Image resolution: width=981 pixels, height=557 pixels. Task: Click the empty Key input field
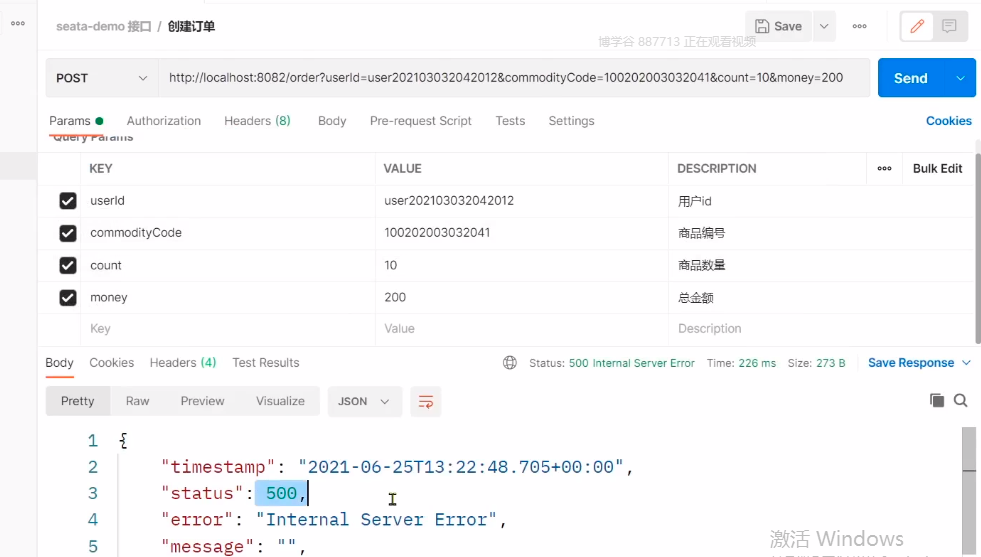coord(228,329)
